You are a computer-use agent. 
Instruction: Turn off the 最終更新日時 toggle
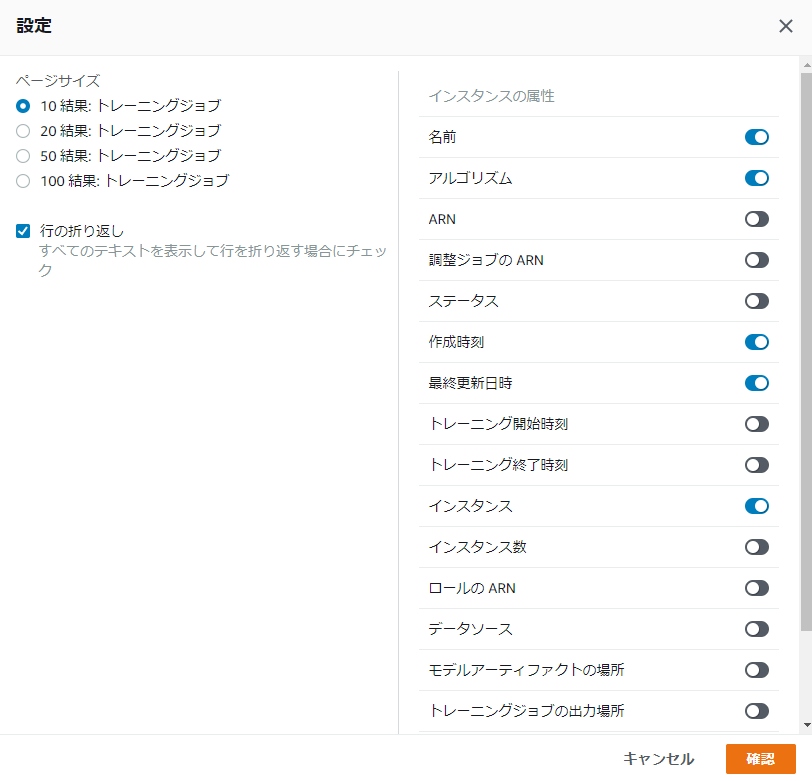tap(757, 383)
